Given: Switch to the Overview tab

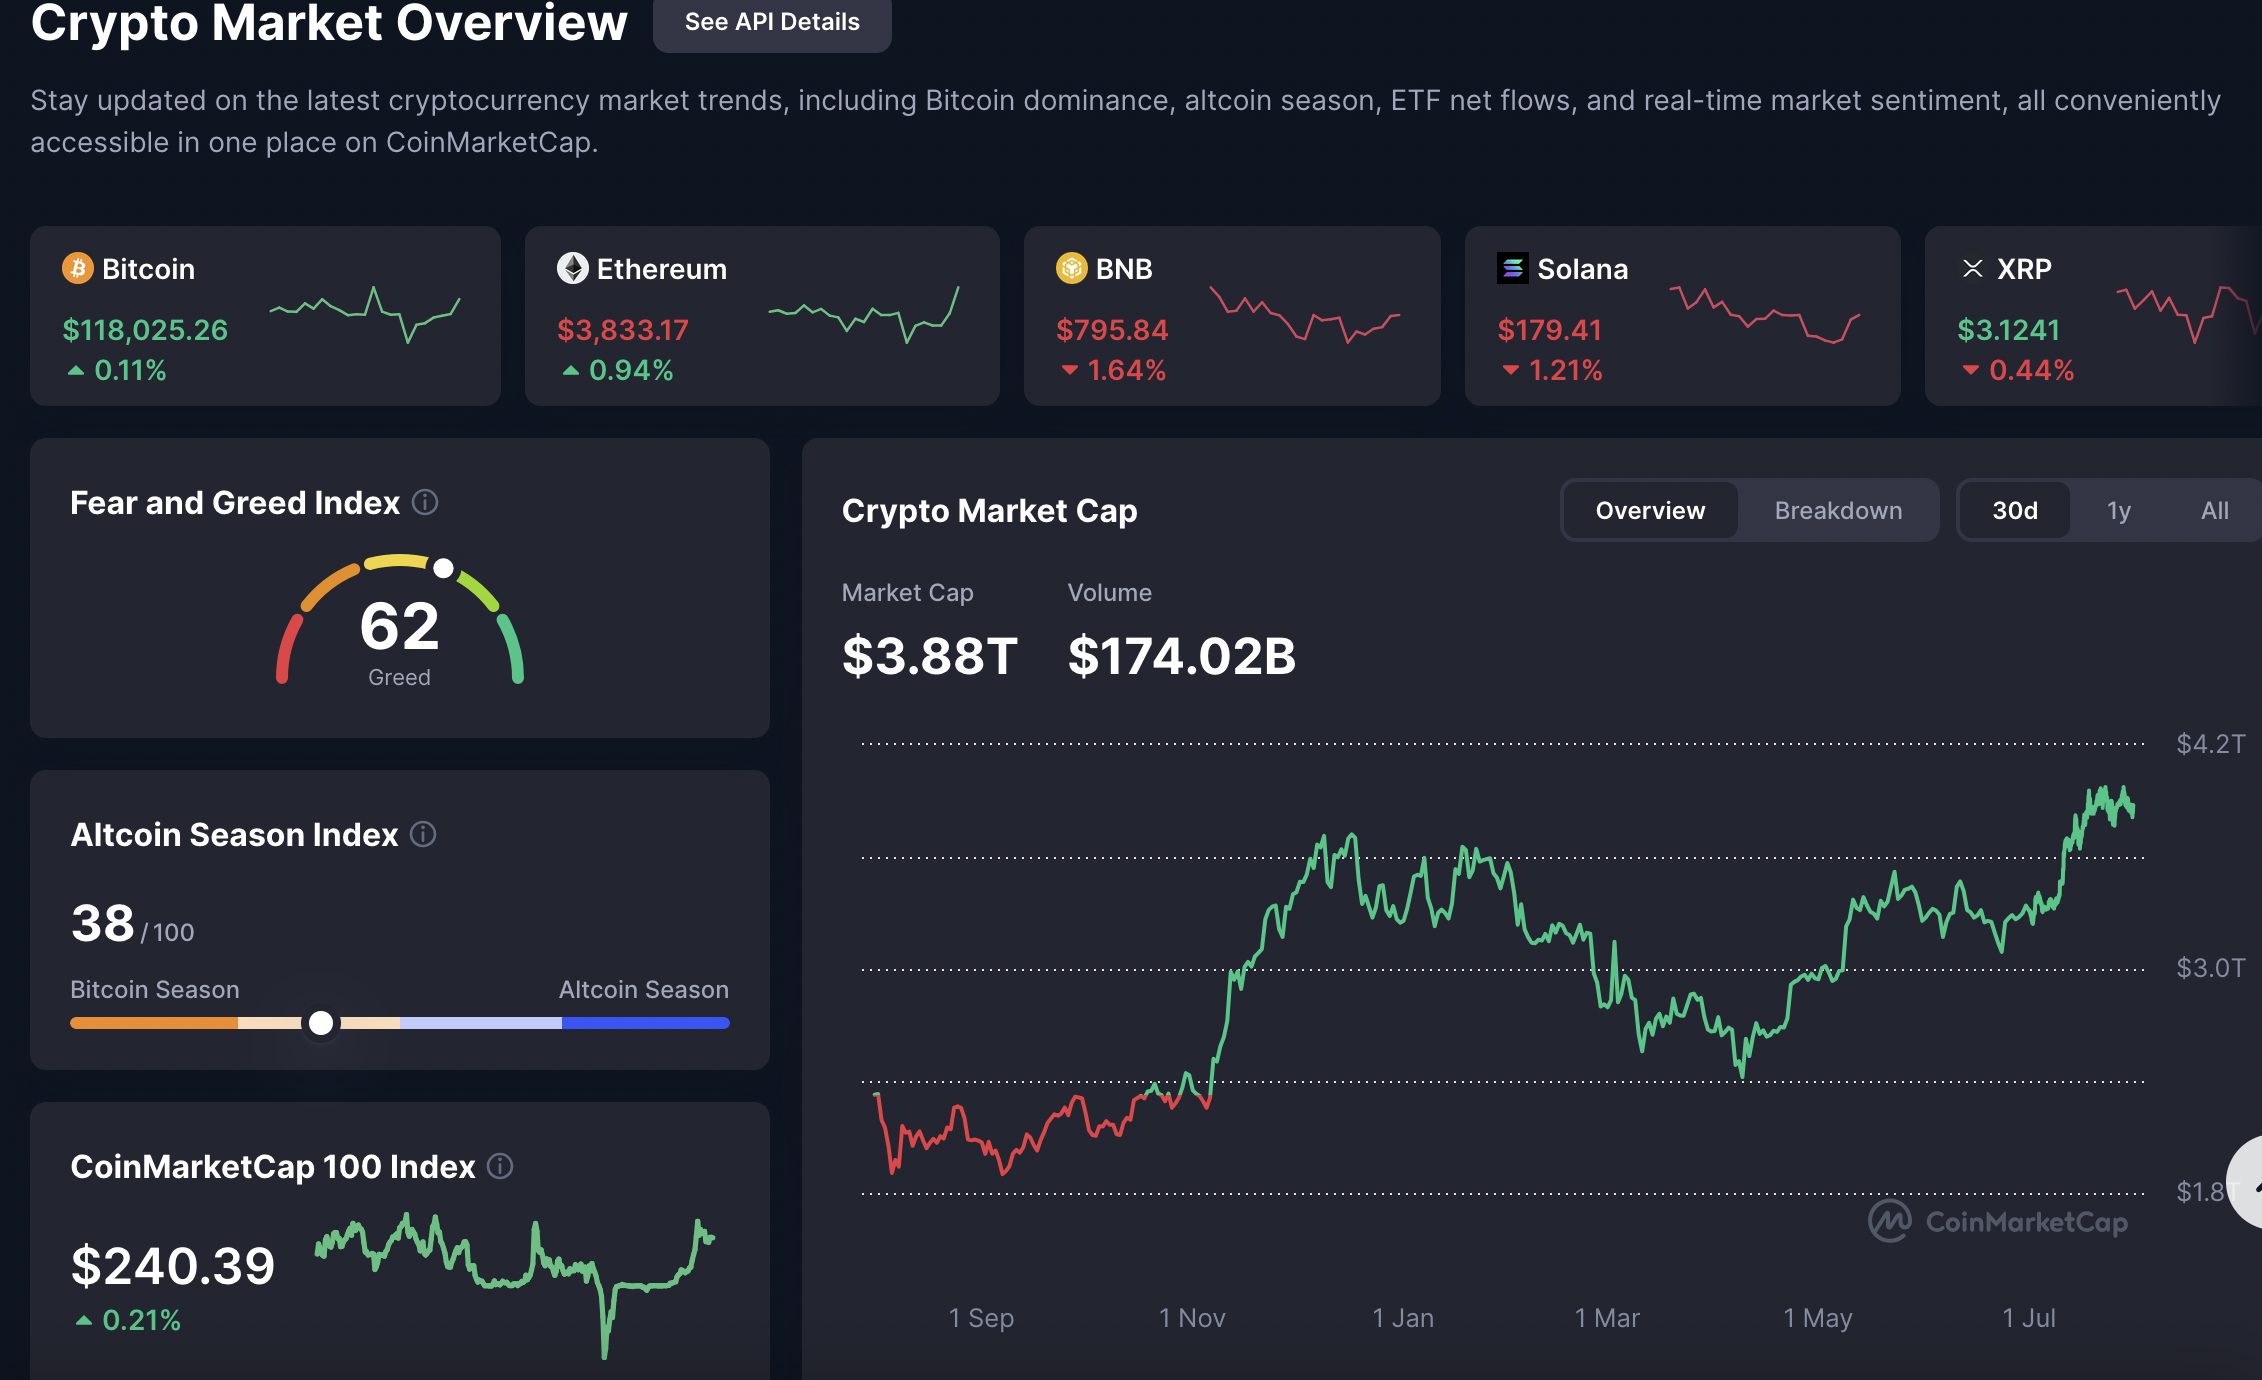Looking at the screenshot, I should pyautogui.click(x=1650, y=510).
